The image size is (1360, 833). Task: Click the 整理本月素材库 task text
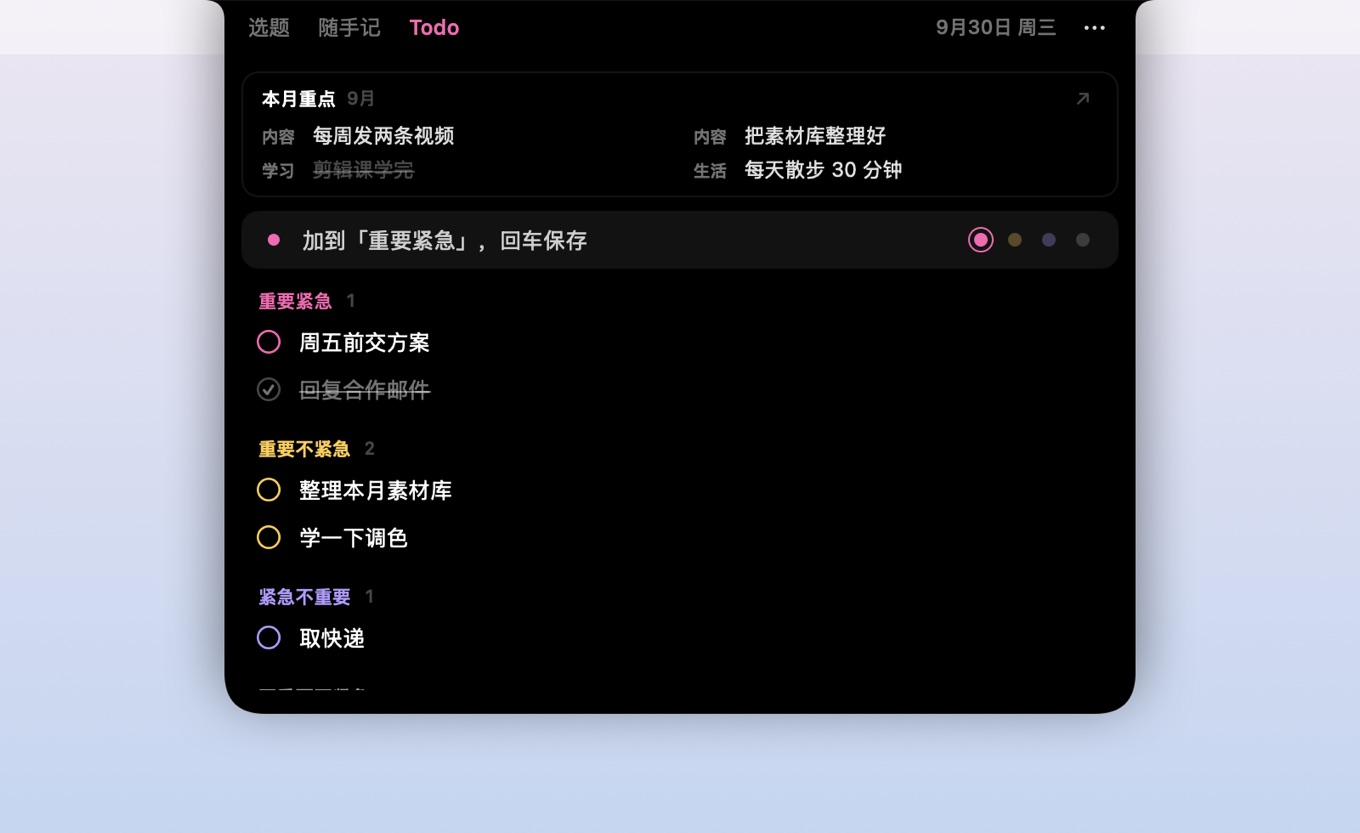pos(376,491)
